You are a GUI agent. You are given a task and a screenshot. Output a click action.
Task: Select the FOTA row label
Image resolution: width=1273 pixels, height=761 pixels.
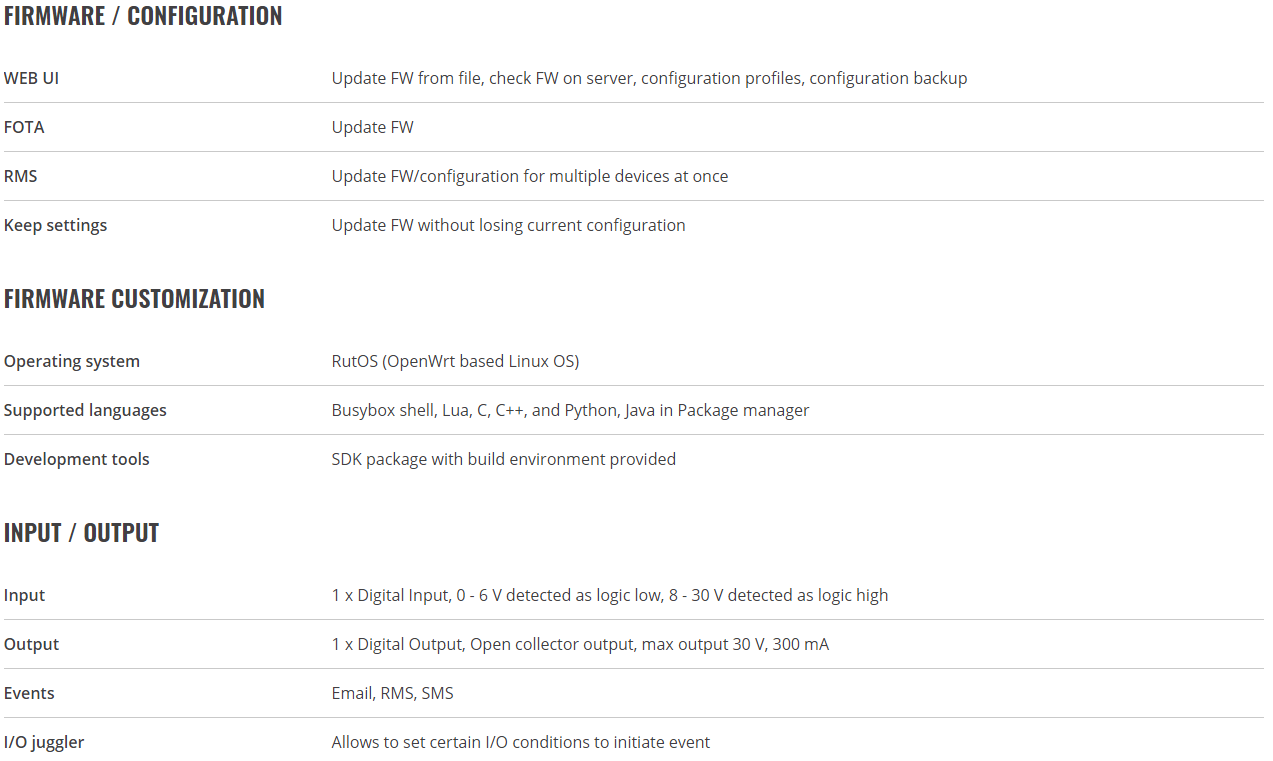[24, 127]
